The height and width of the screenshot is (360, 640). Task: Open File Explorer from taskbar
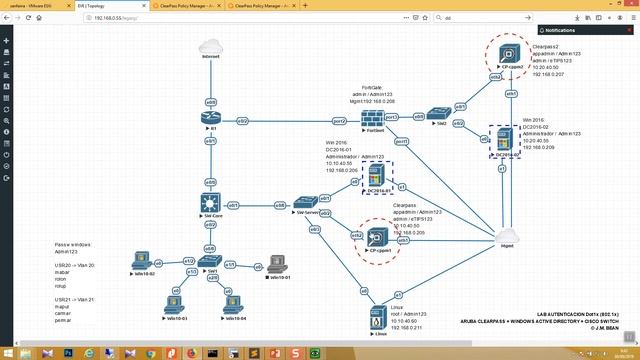tap(26, 353)
